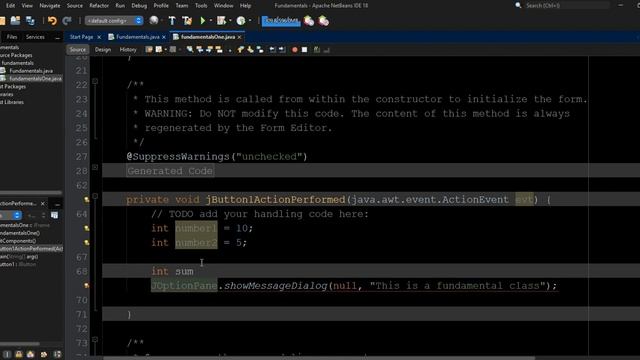Viewport: 640px width, 360px height.
Task: Click the Find Selection magnifier icon in editor toolbar
Action: coord(190,49)
